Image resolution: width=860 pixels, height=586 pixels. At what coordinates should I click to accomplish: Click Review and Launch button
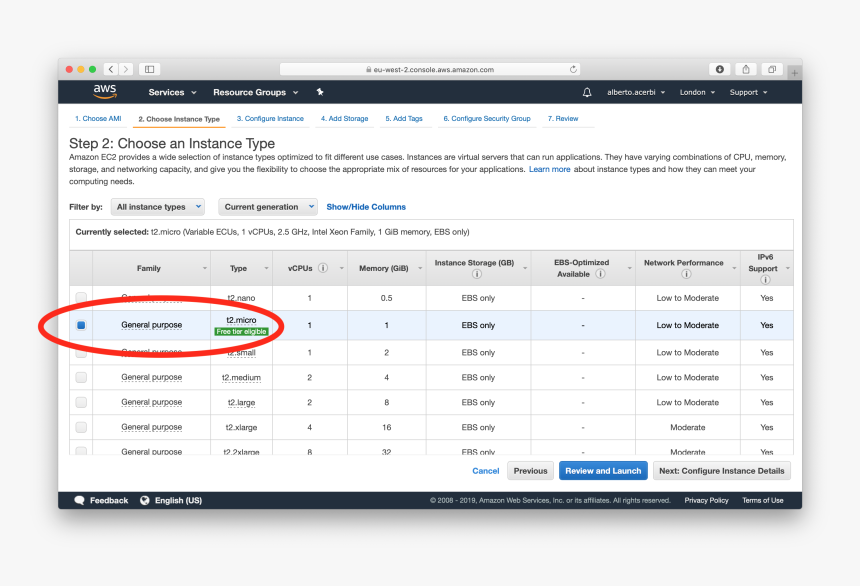pyautogui.click(x=603, y=471)
